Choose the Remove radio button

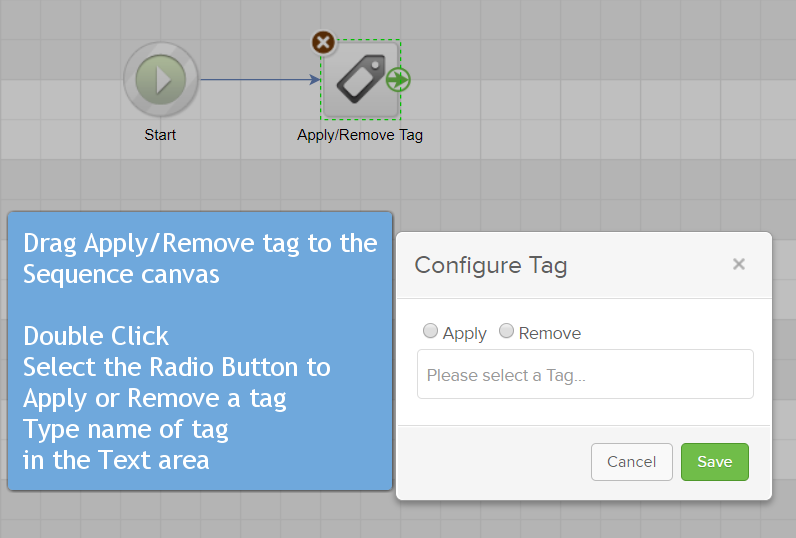[506, 331]
